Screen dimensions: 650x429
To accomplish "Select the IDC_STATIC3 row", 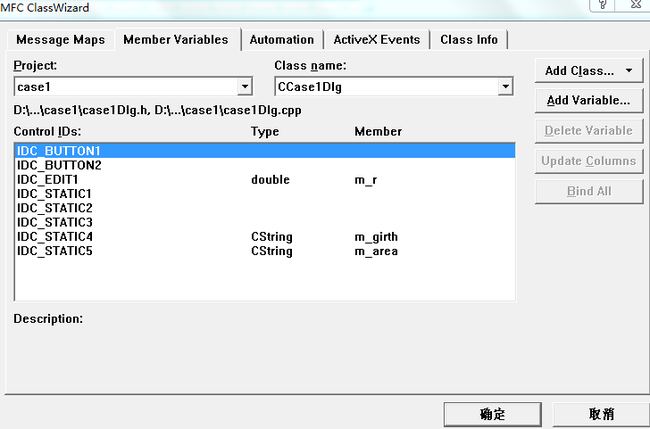I will (x=265, y=223).
